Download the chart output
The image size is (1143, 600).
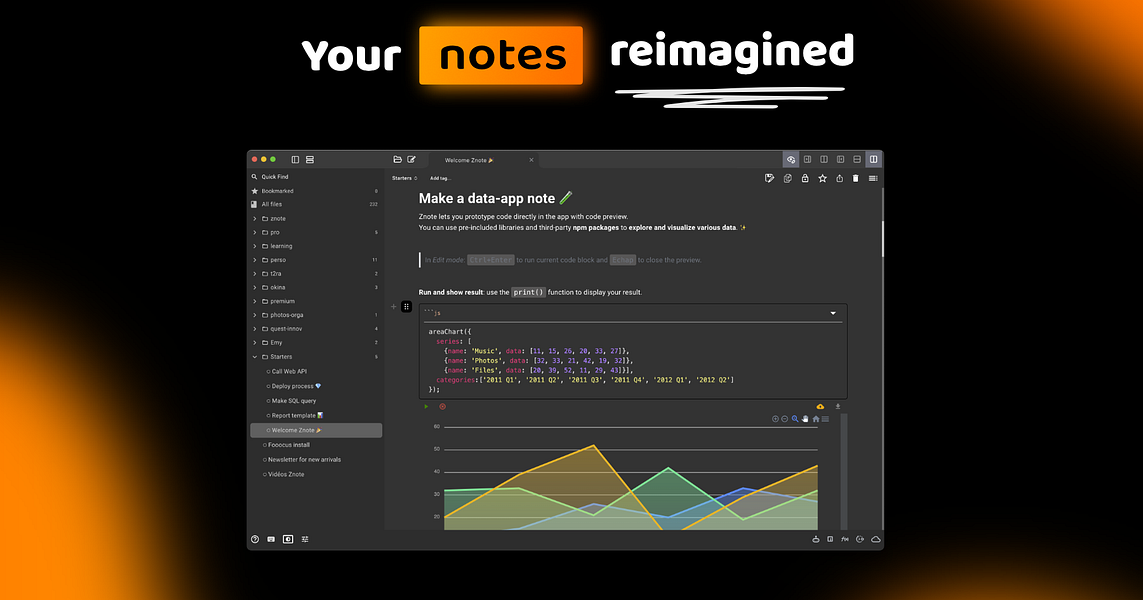[x=838, y=407]
